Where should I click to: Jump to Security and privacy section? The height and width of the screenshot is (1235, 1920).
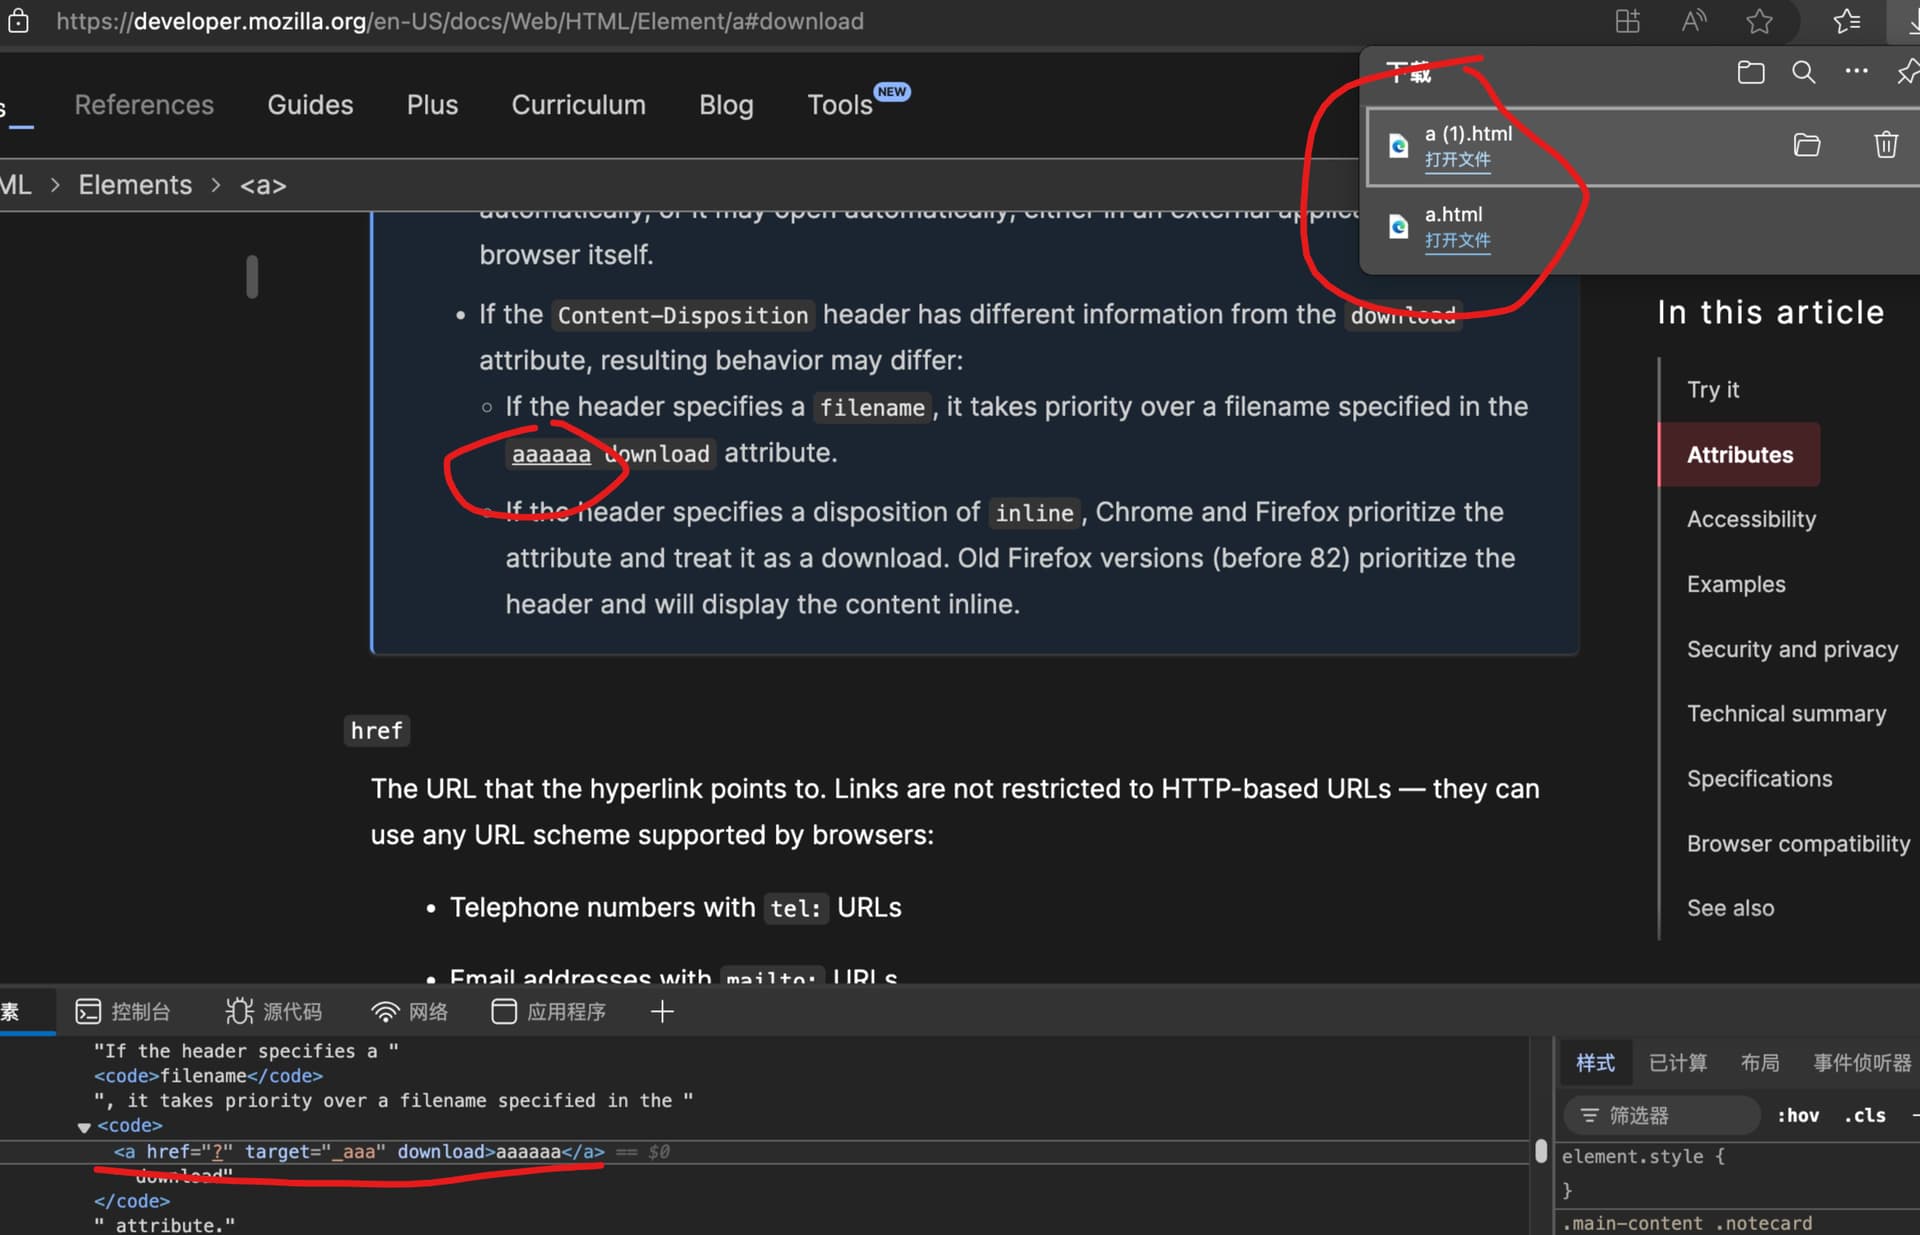click(1792, 650)
